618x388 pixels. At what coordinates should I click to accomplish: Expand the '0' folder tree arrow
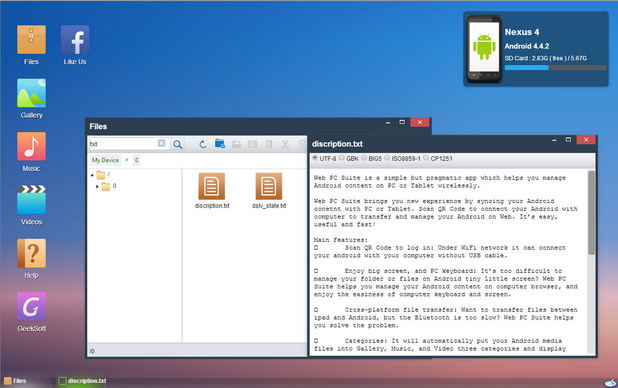coord(97,186)
